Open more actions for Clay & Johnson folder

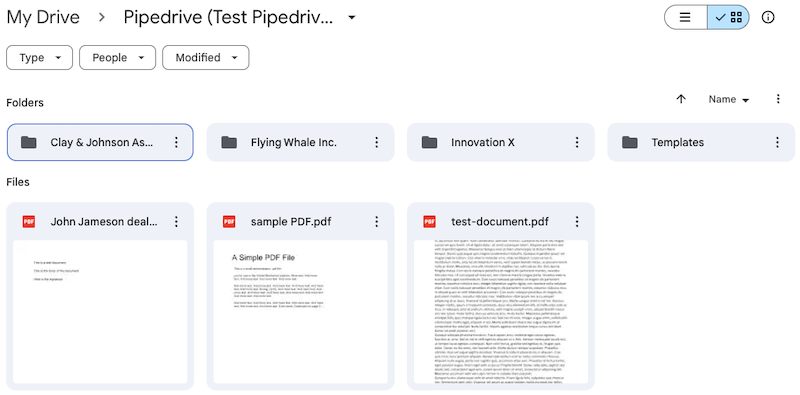[177, 142]
